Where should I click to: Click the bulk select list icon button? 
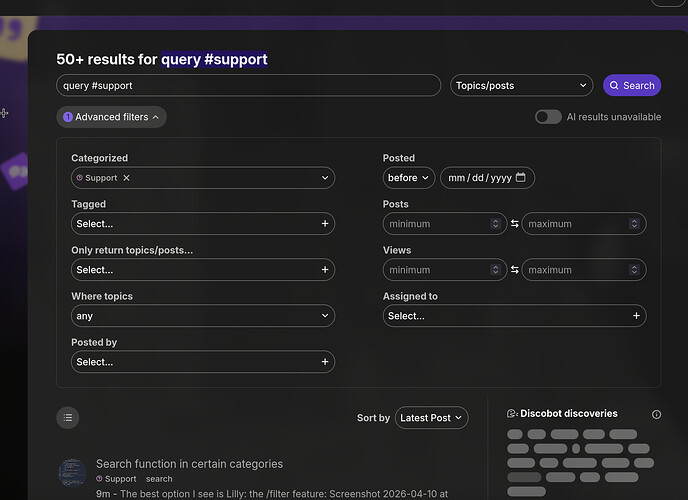pos(68,418)
